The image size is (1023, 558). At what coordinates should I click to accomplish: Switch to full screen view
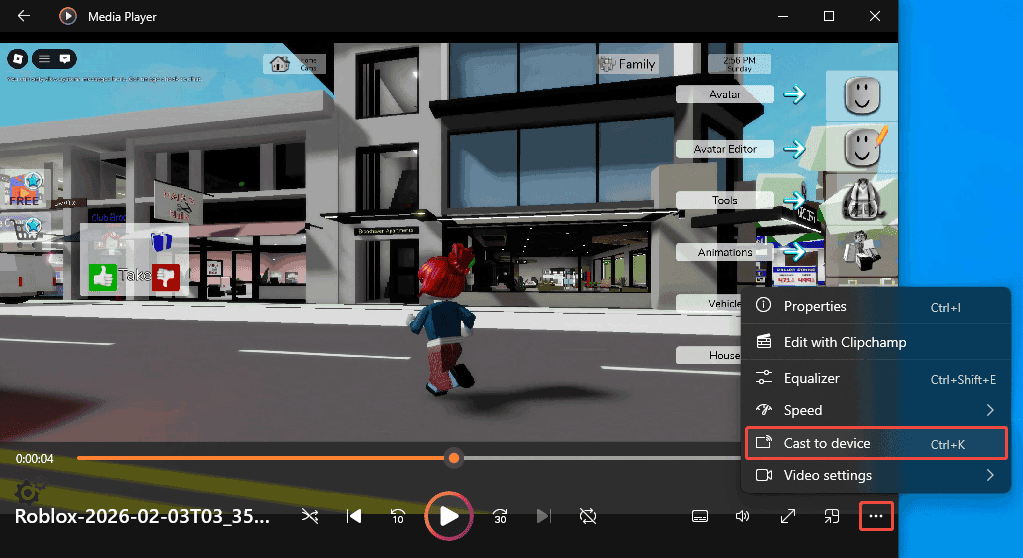pos(787,516)
